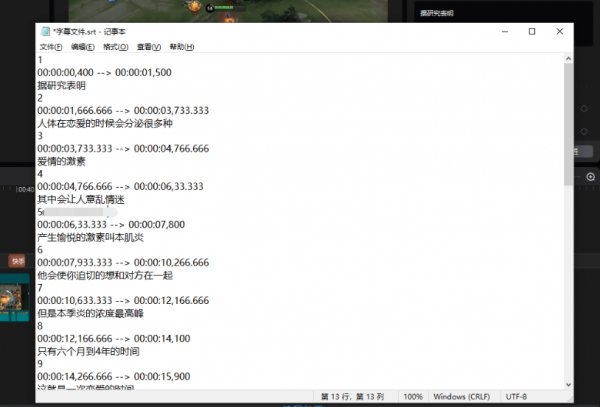Open the 帮助 (Help) menu
Viewport: 600px width, 407px height.
coord(181,47)
